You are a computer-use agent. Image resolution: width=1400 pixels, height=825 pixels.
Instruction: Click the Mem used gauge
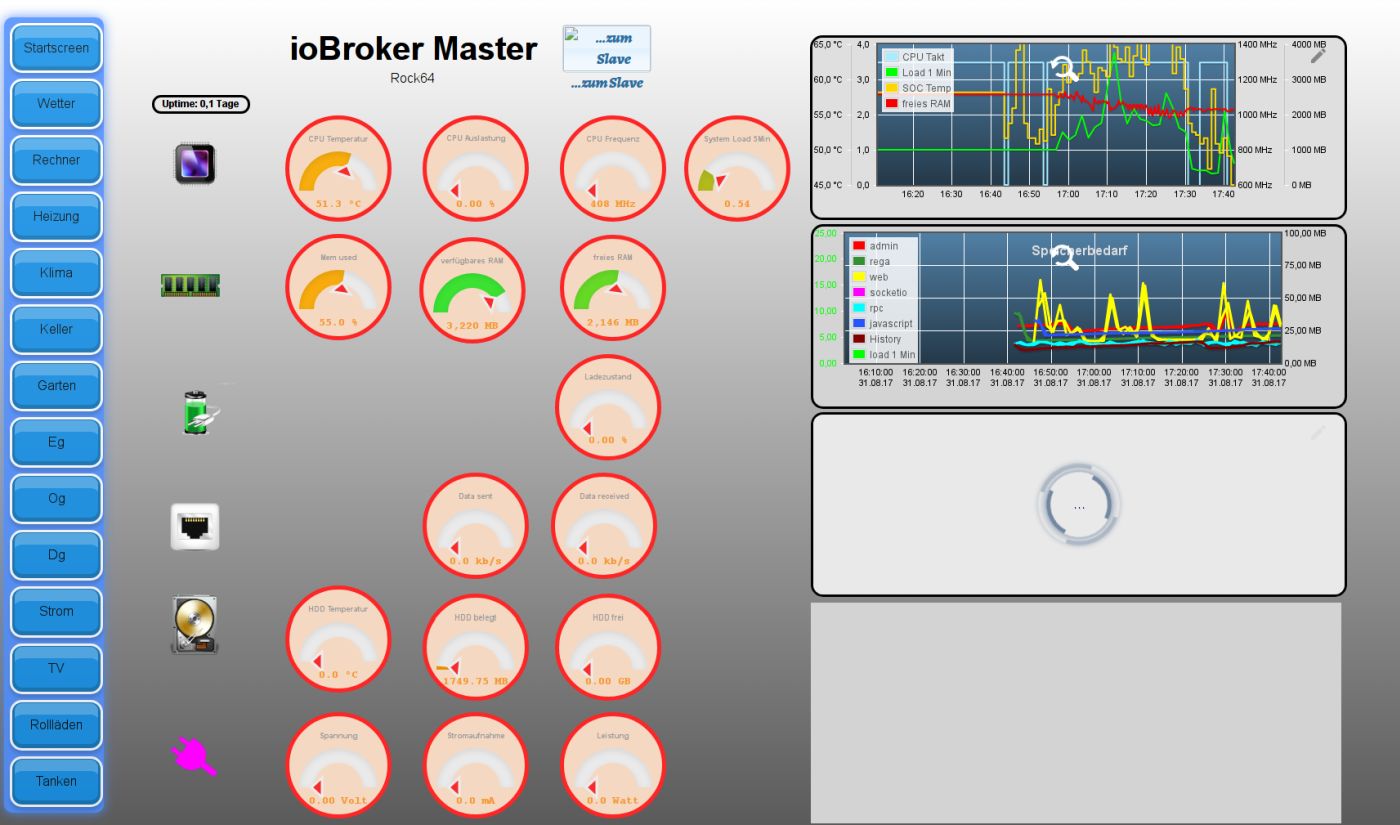[x=338, y=288]
